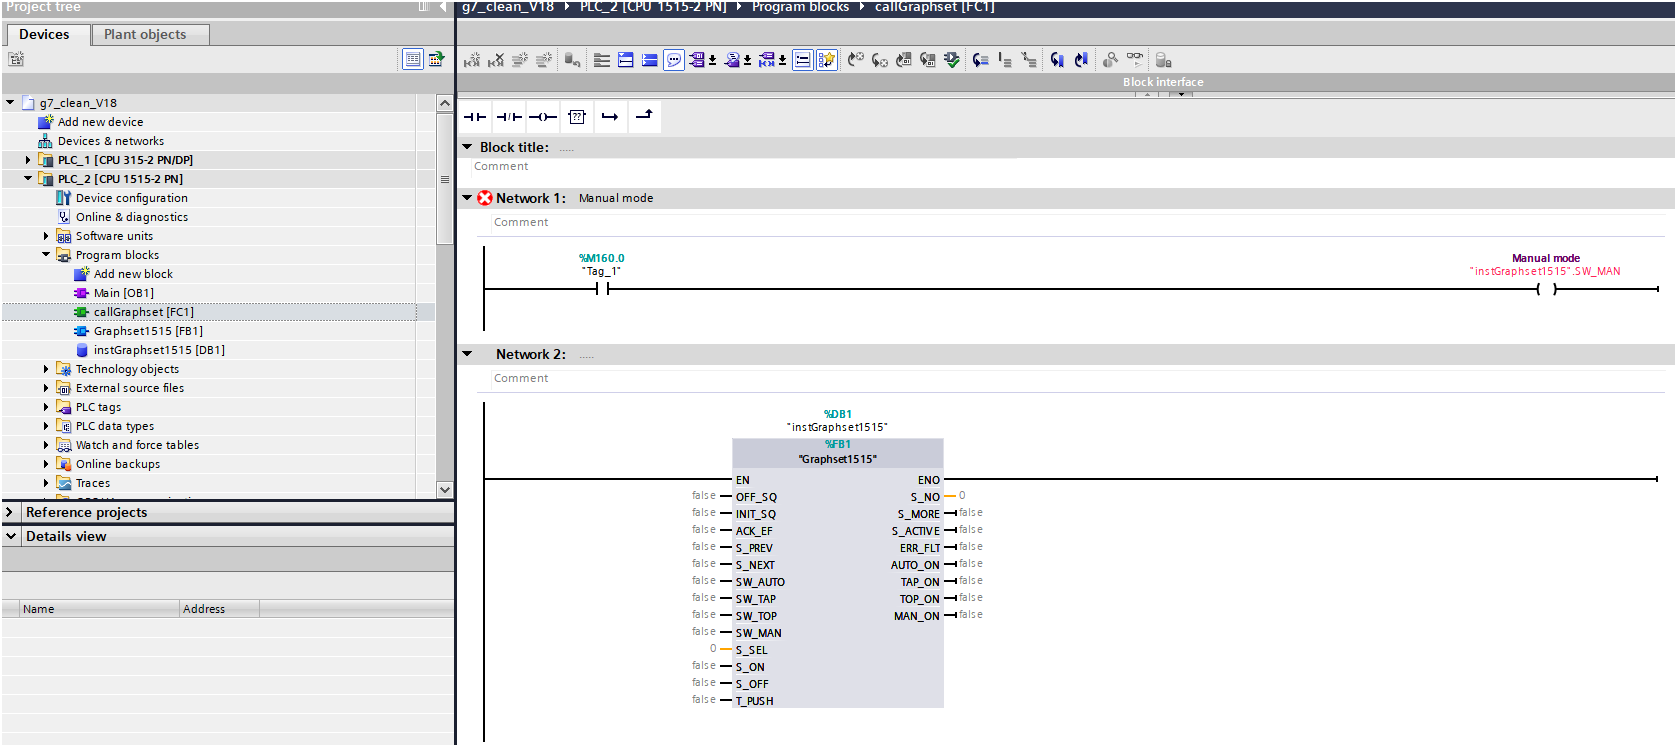Viewport: 1677px width, 747px height.
Task: Expand the Reference projects panel
Action: tap(10, 512)
